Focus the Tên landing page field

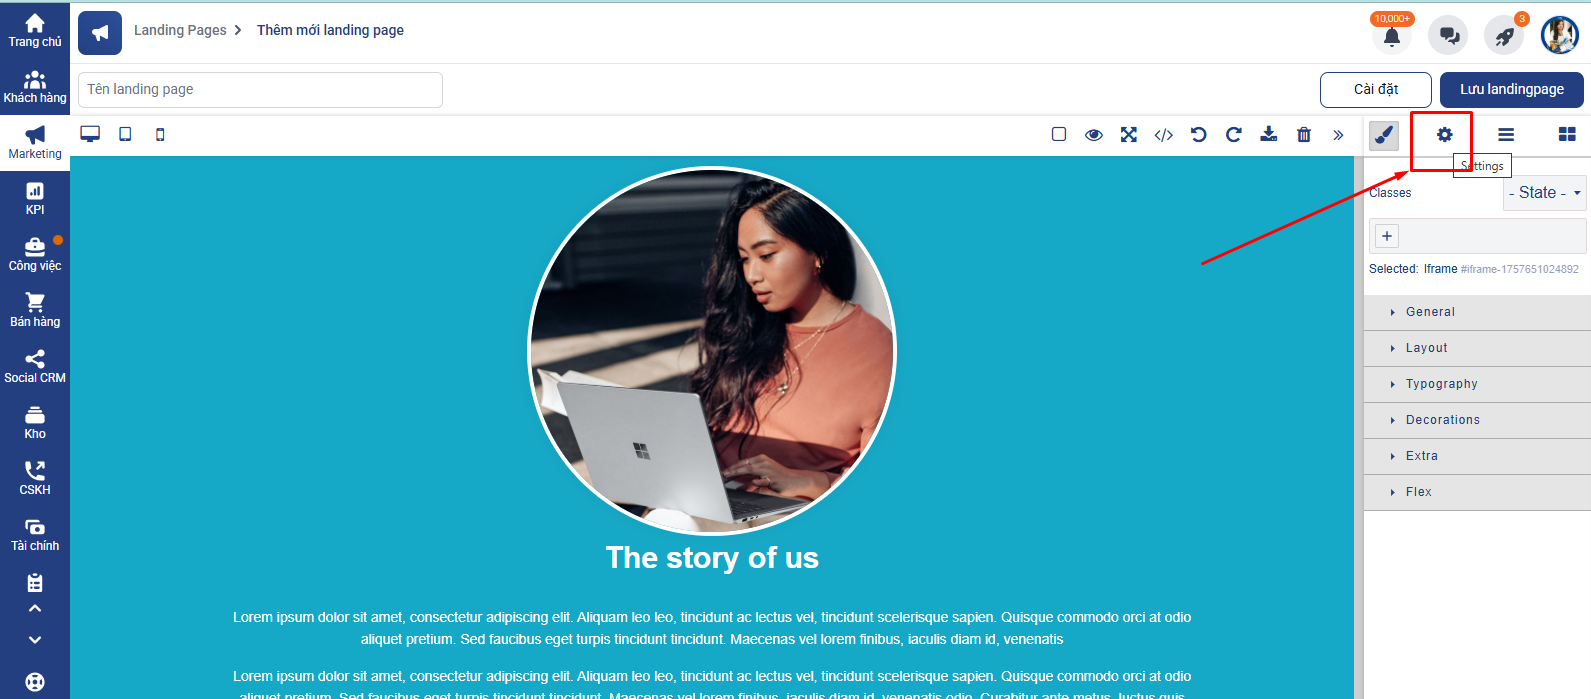260,89
